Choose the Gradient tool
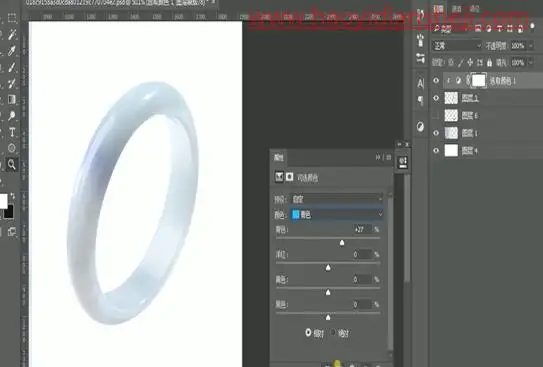This screenshot has width=543, height=367. (x=12, y=100)
